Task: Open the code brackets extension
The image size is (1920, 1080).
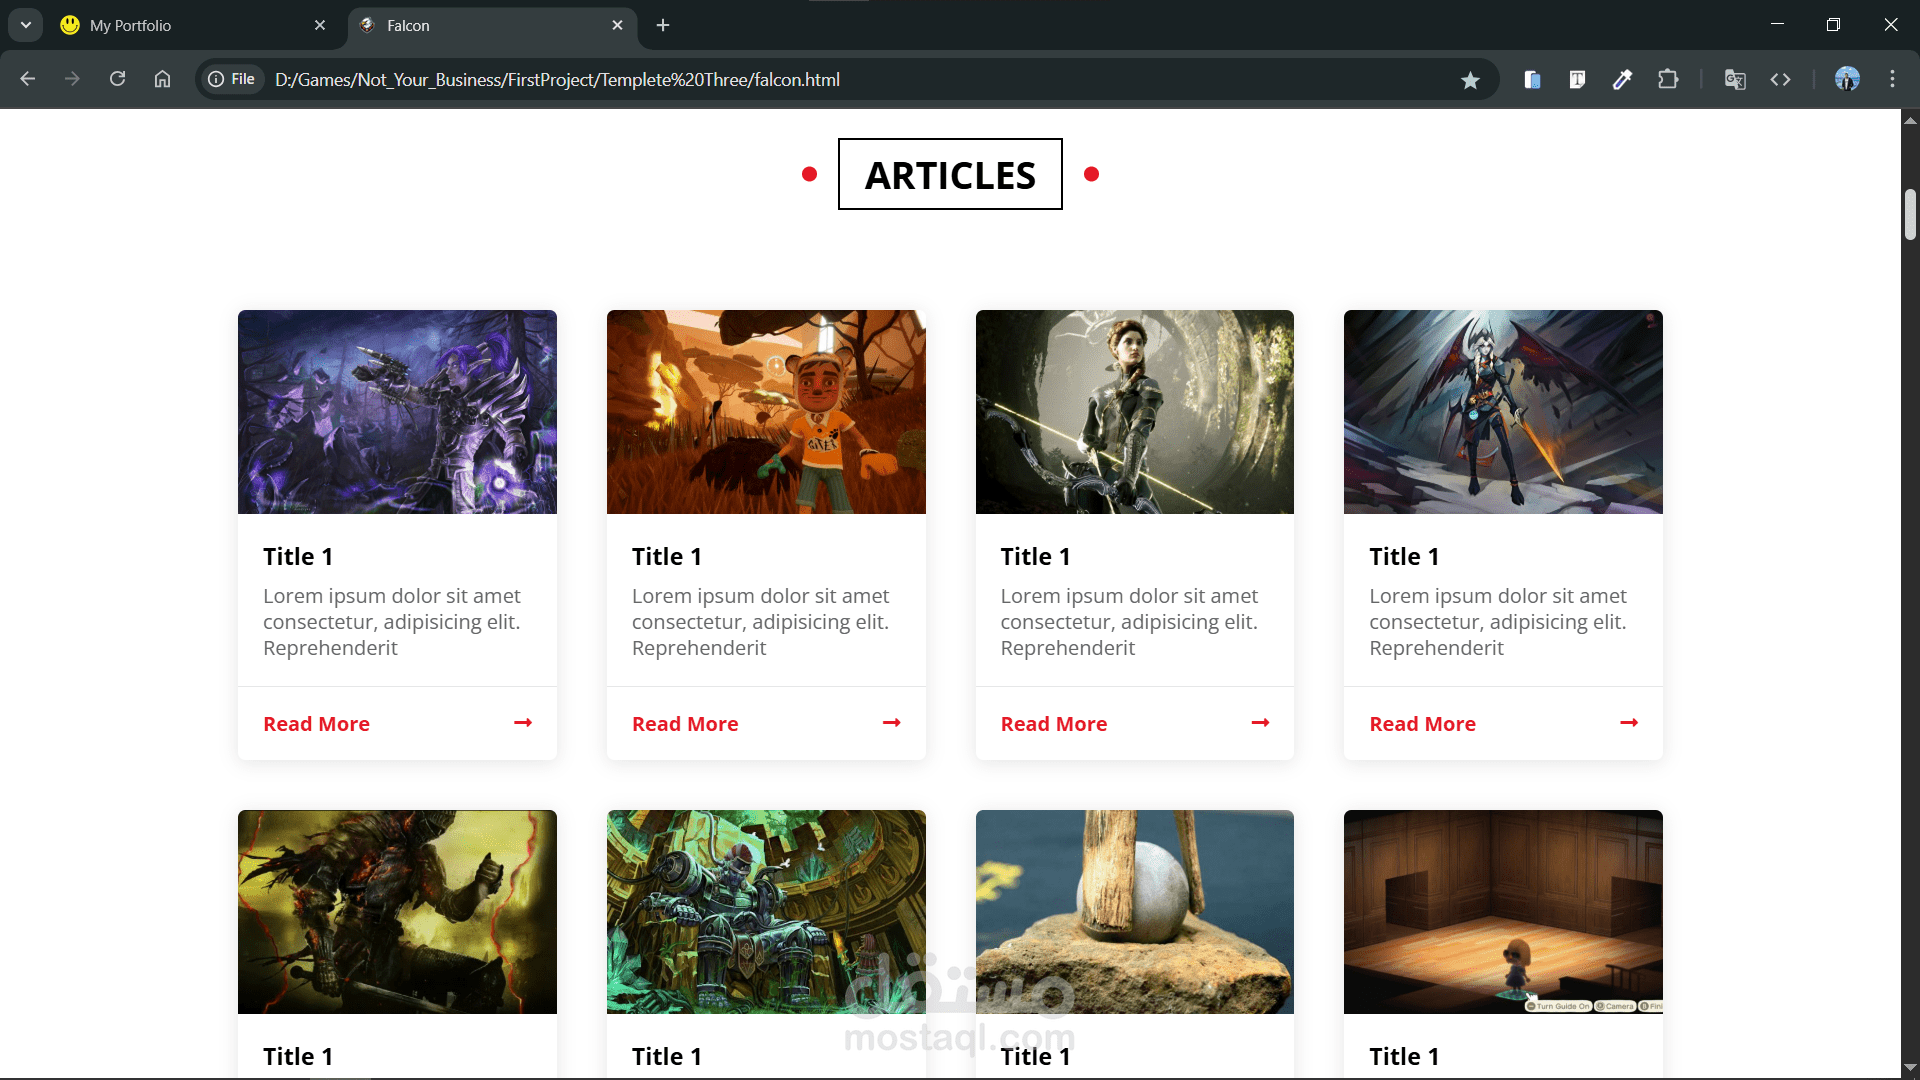Action: [1780, 79]
